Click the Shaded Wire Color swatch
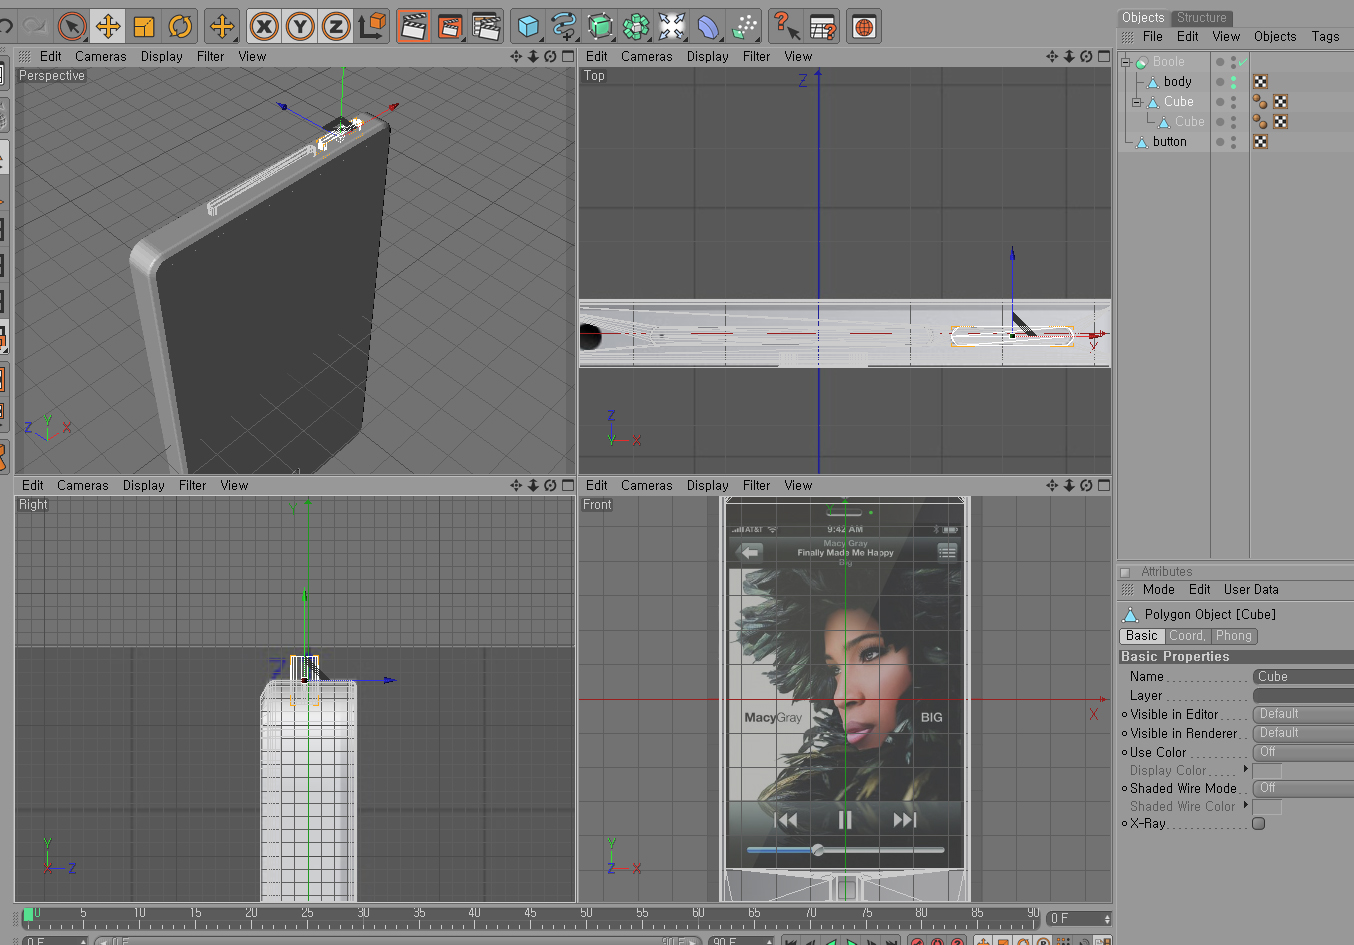 pos(1267,807)
